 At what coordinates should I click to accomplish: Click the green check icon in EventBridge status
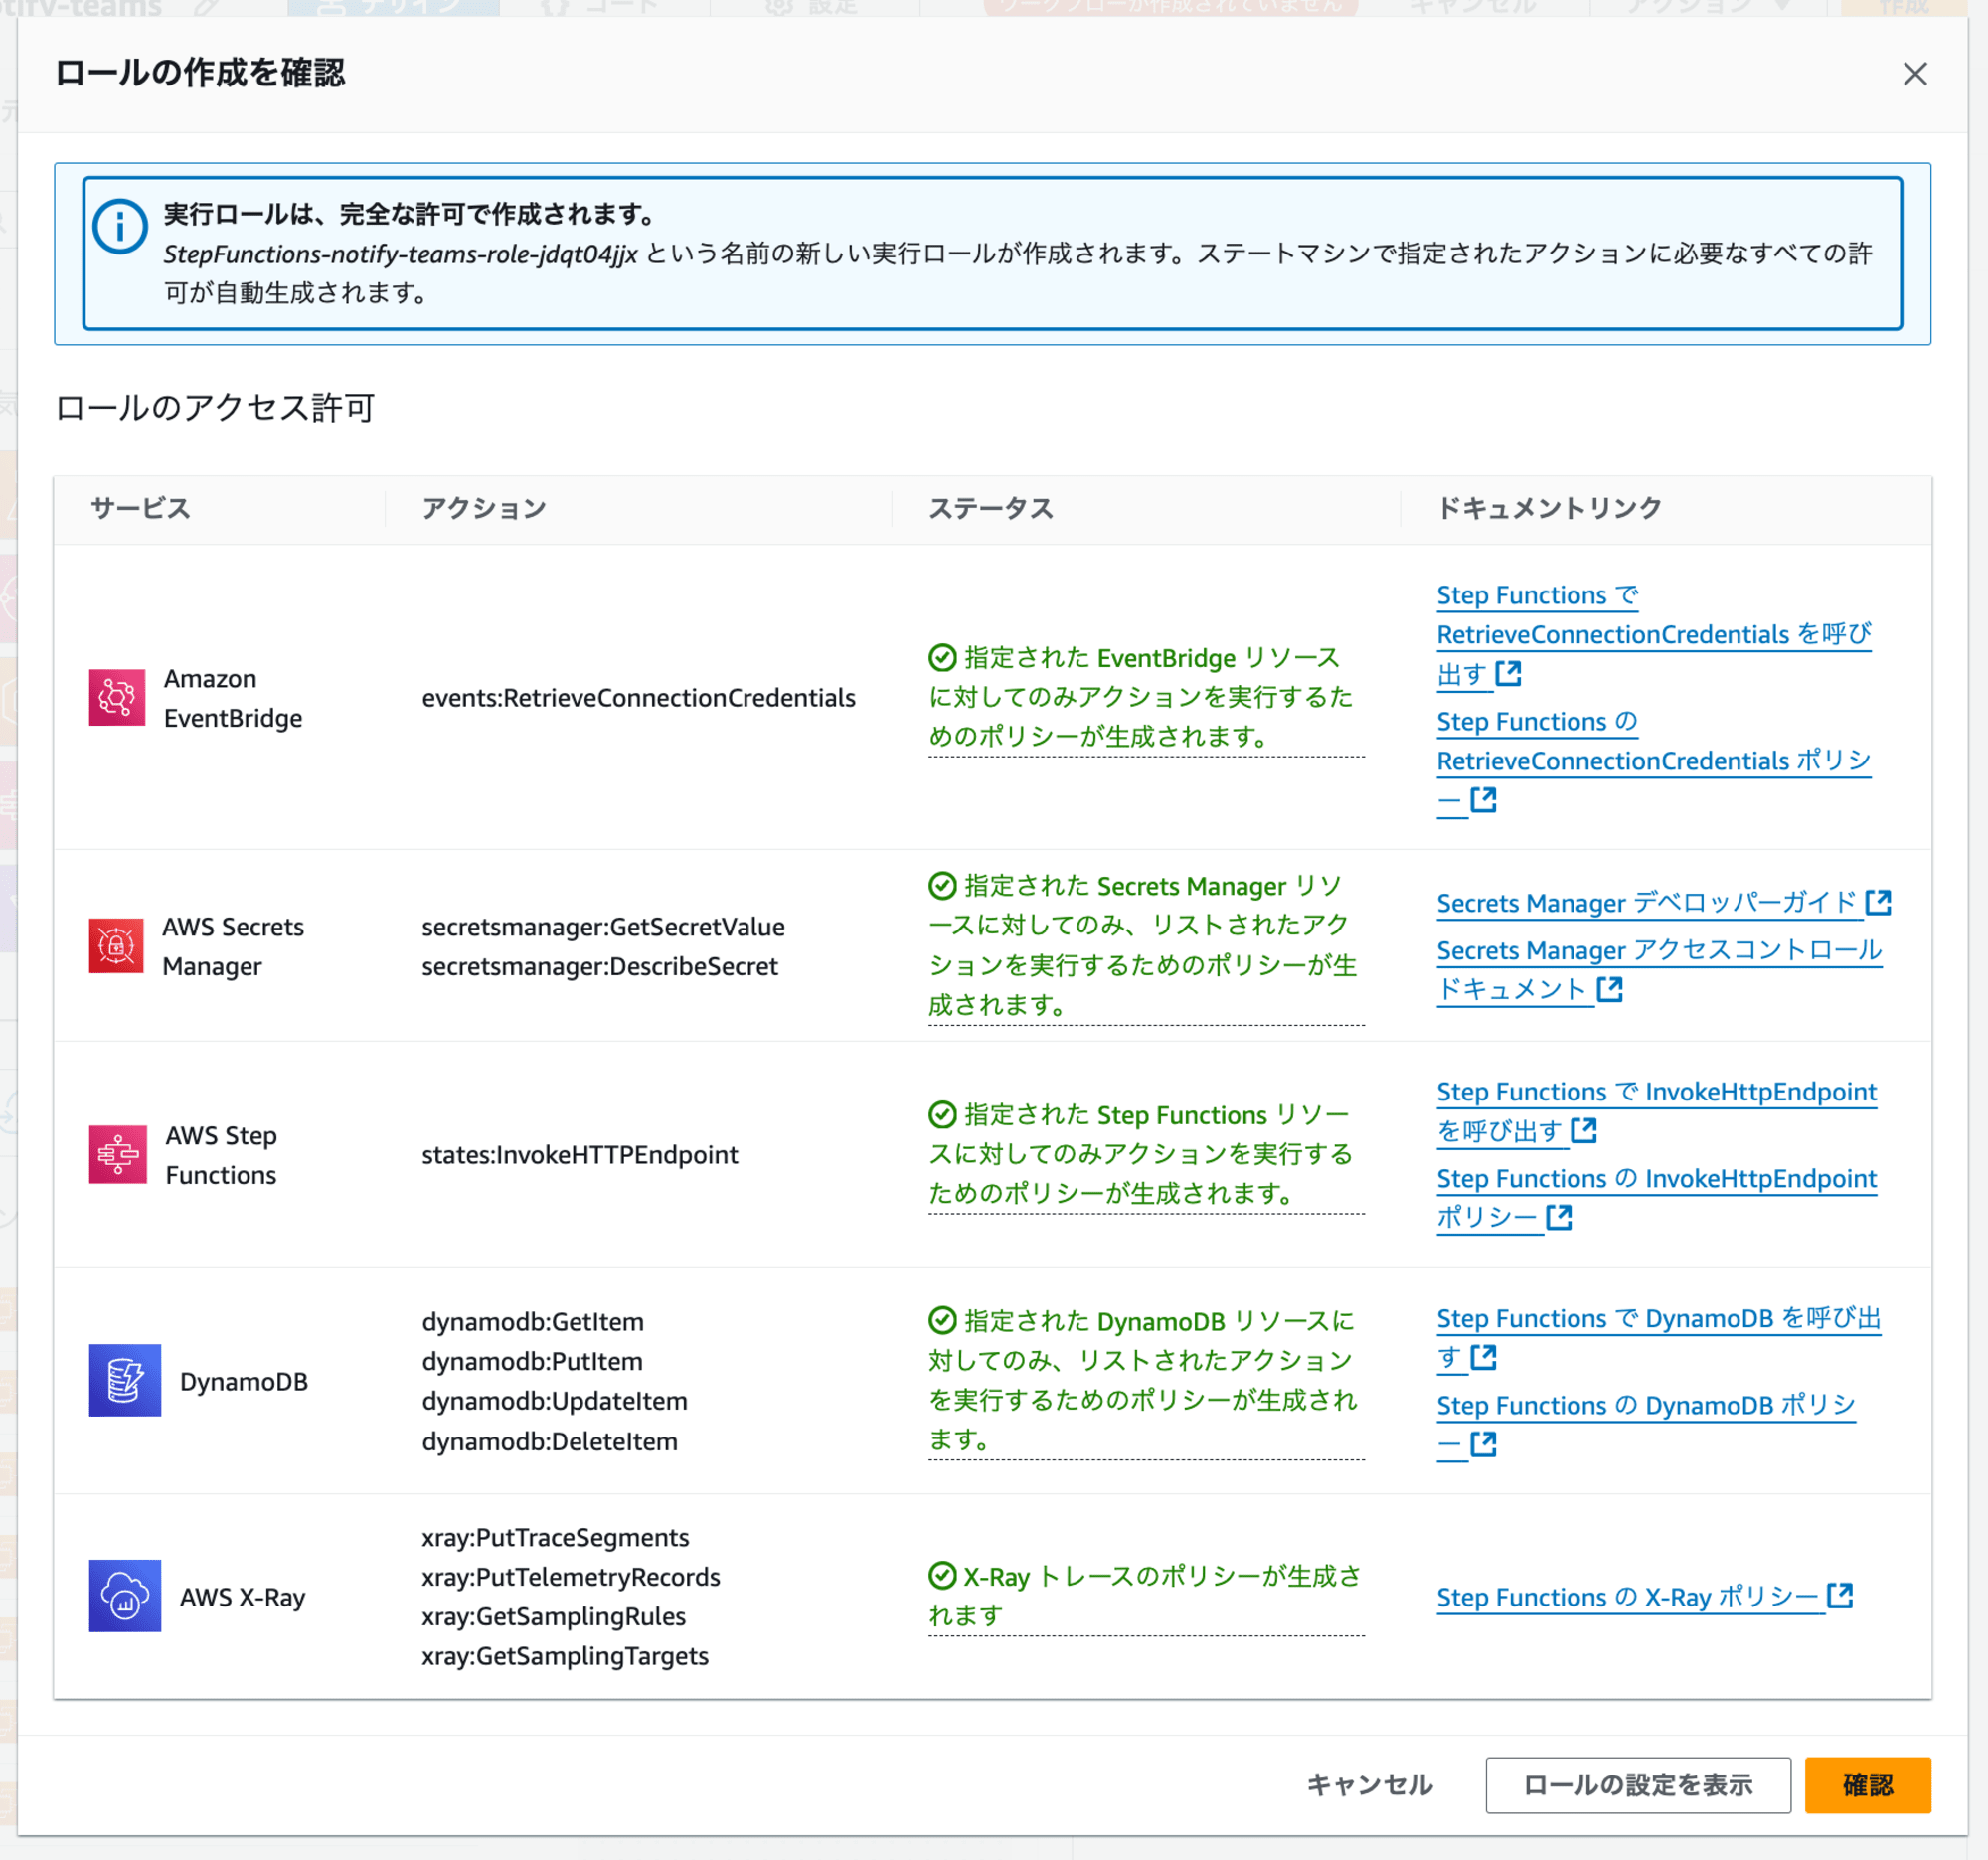coord(942,657)
